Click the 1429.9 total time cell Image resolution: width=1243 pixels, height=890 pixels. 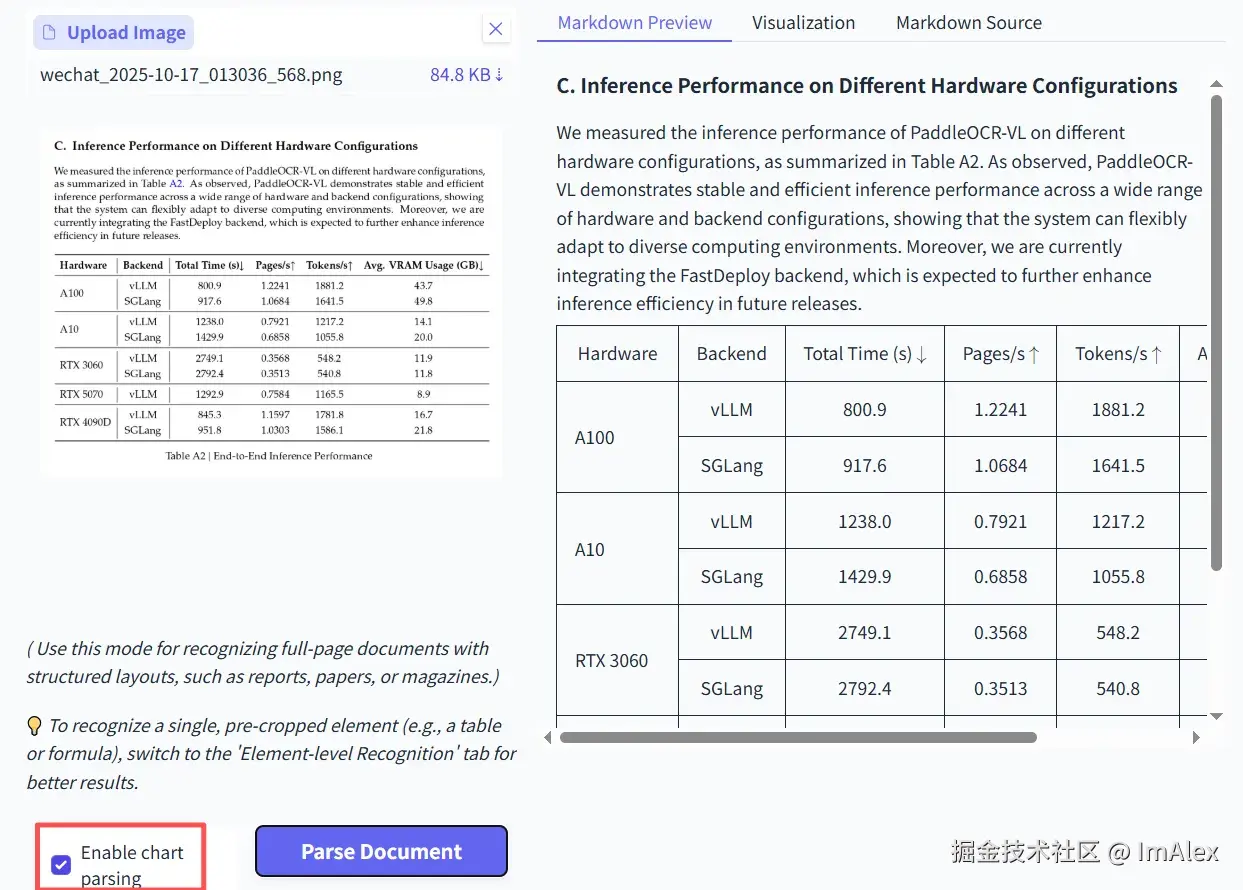point(865,577)
